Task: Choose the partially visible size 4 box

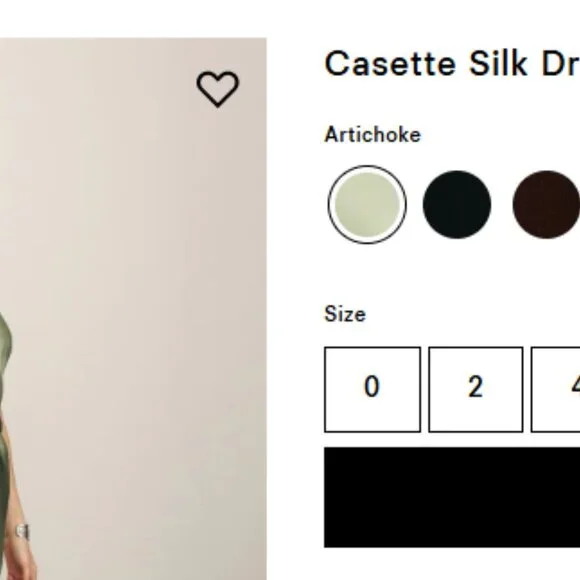Action: click(555, 389)
